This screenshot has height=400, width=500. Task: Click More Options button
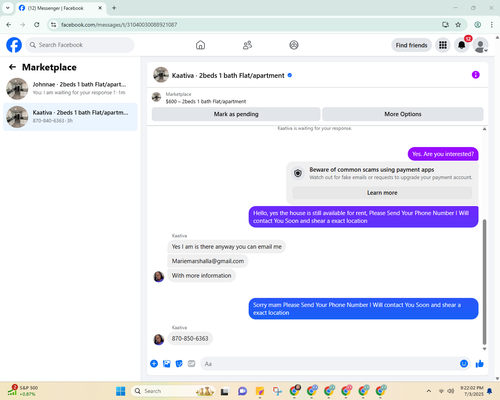coord(403,114)
